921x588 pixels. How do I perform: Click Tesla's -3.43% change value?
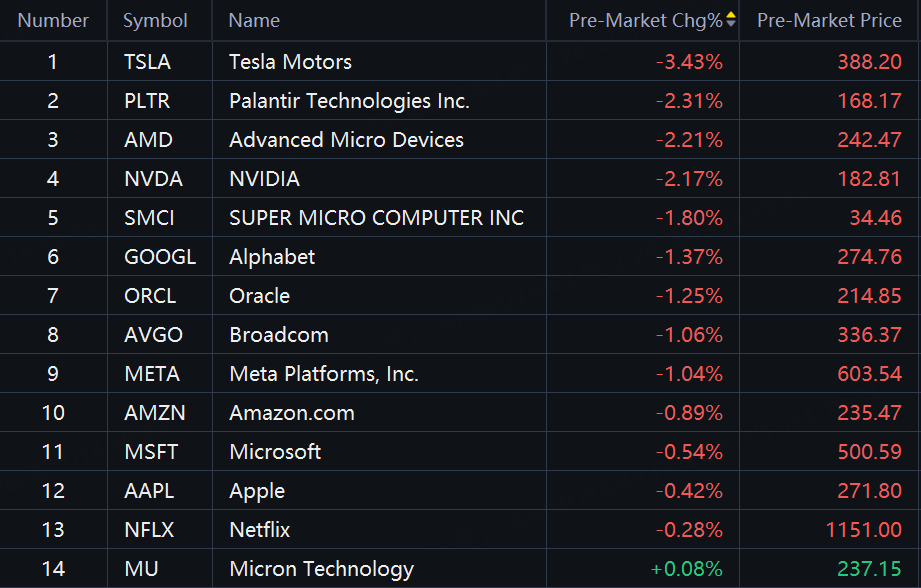click(x=689, y=62)
